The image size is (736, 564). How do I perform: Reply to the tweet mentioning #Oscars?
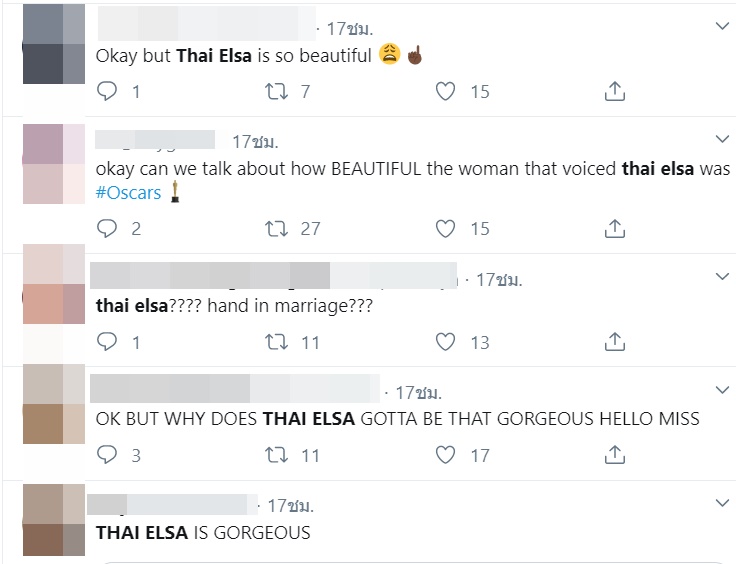[107, 228]
